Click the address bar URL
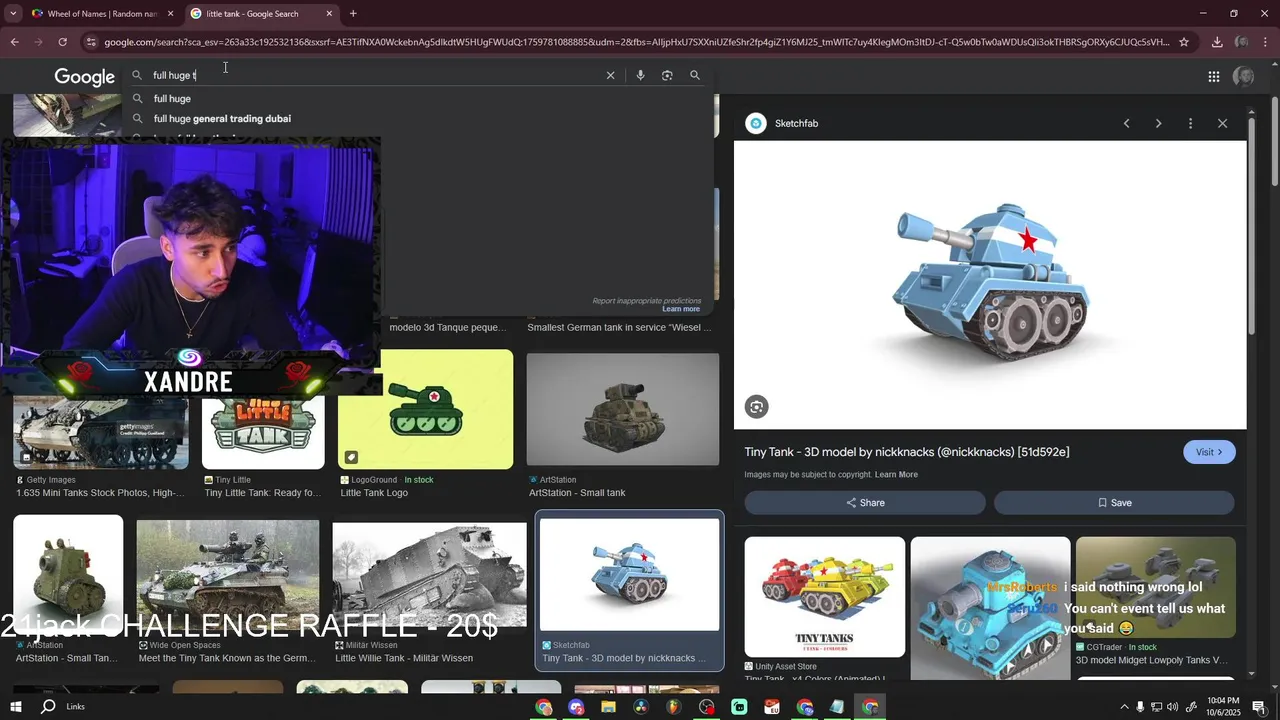Viewport: 1280px width, 720px height. pyautogui.click(x=636, y=42)
